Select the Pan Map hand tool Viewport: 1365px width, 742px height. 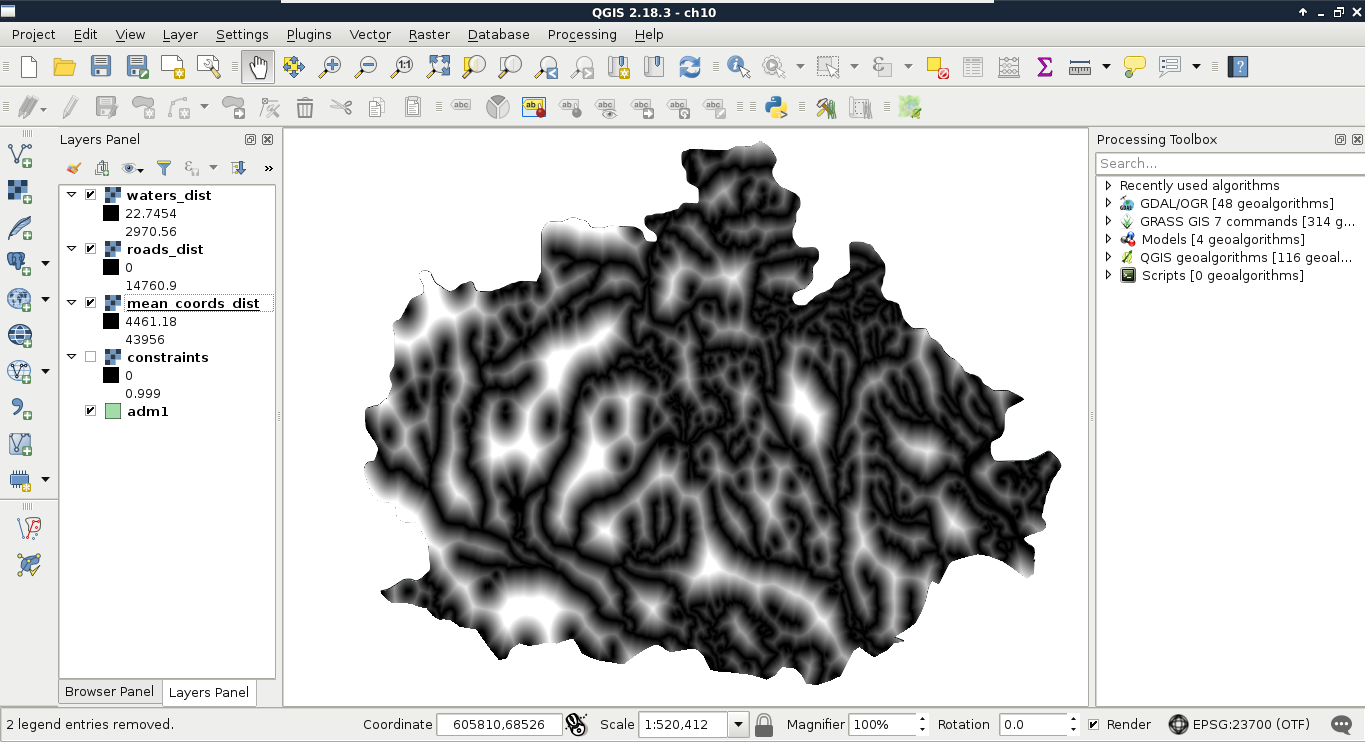coord(257,67)
